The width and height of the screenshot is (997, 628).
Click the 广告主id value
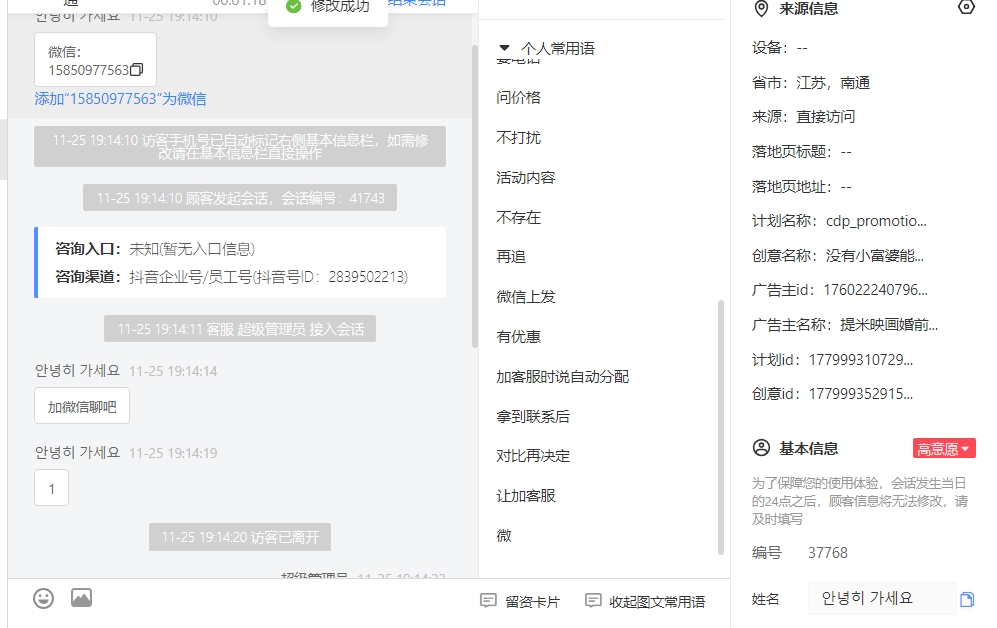click(876, 290)
